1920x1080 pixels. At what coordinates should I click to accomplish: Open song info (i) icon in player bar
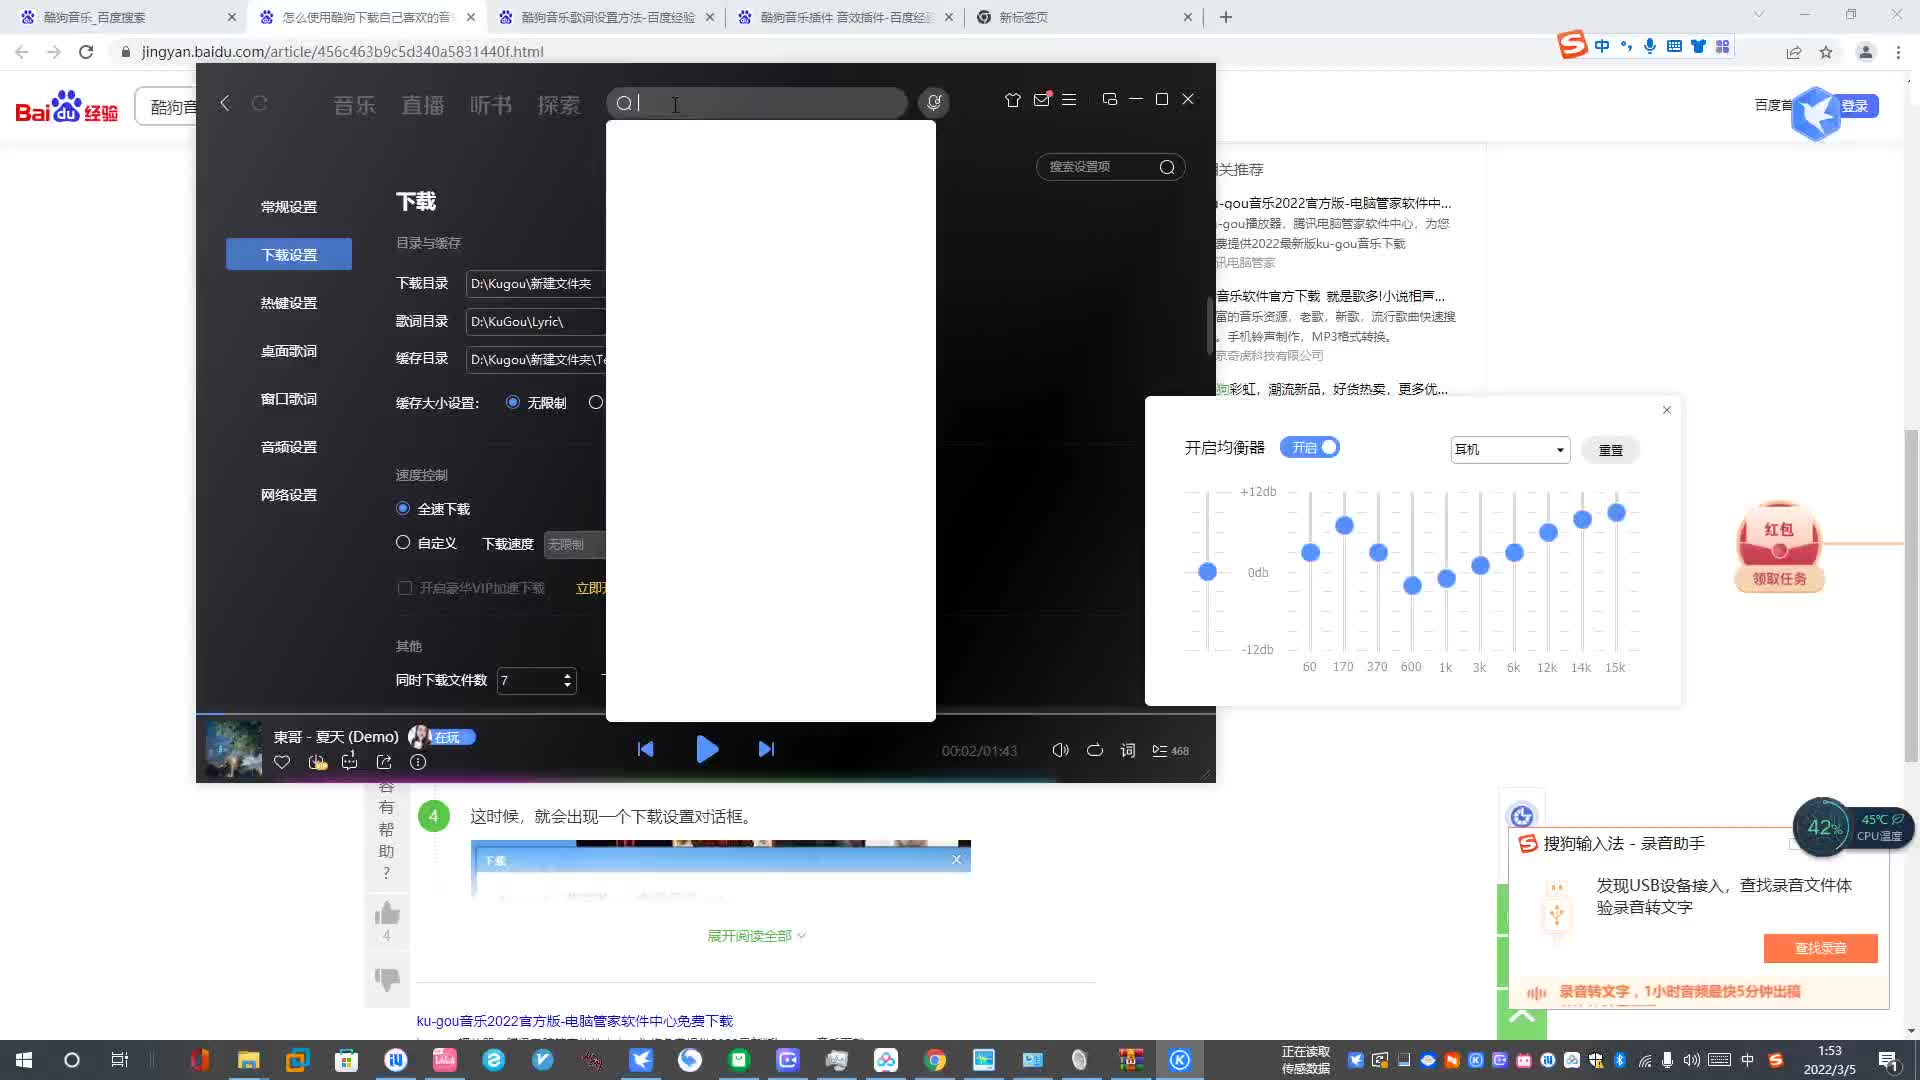418,762
